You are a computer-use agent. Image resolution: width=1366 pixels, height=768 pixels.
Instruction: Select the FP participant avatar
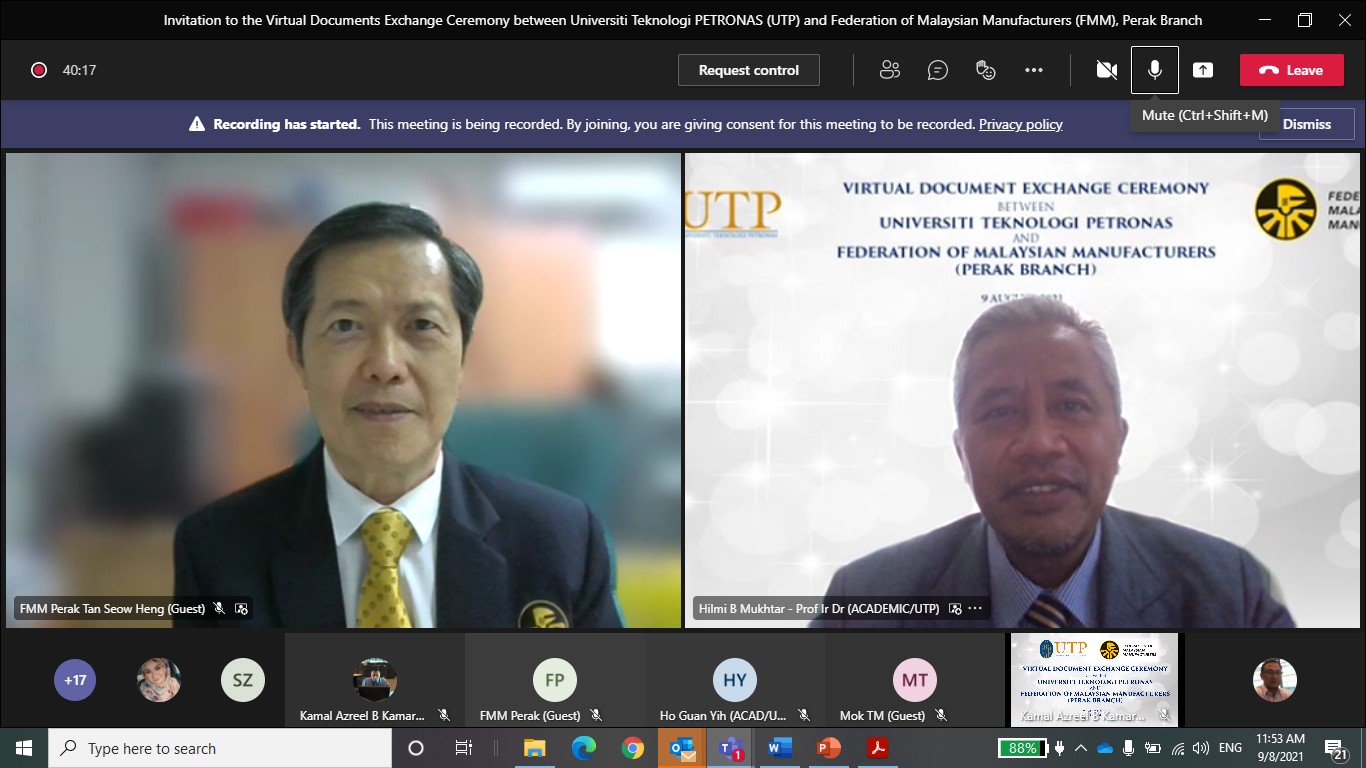click(555, 680)
